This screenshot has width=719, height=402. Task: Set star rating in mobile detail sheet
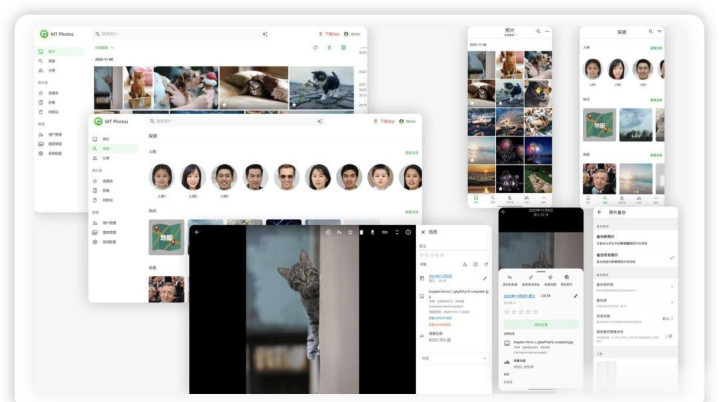point(521,312)
